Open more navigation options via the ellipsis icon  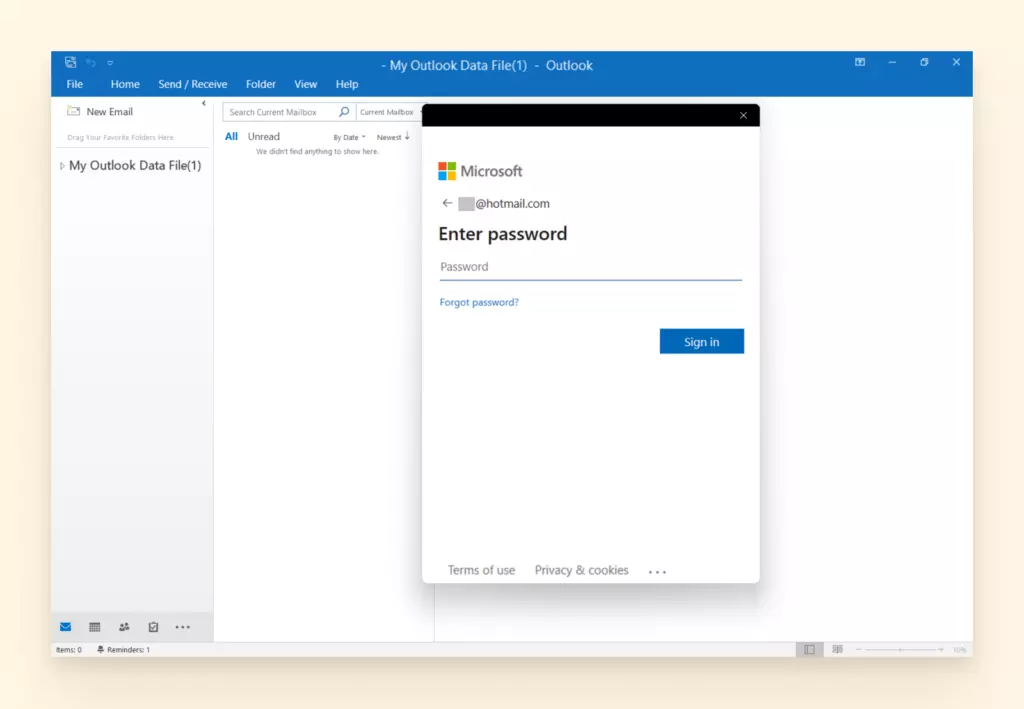(x=182, y=627)
